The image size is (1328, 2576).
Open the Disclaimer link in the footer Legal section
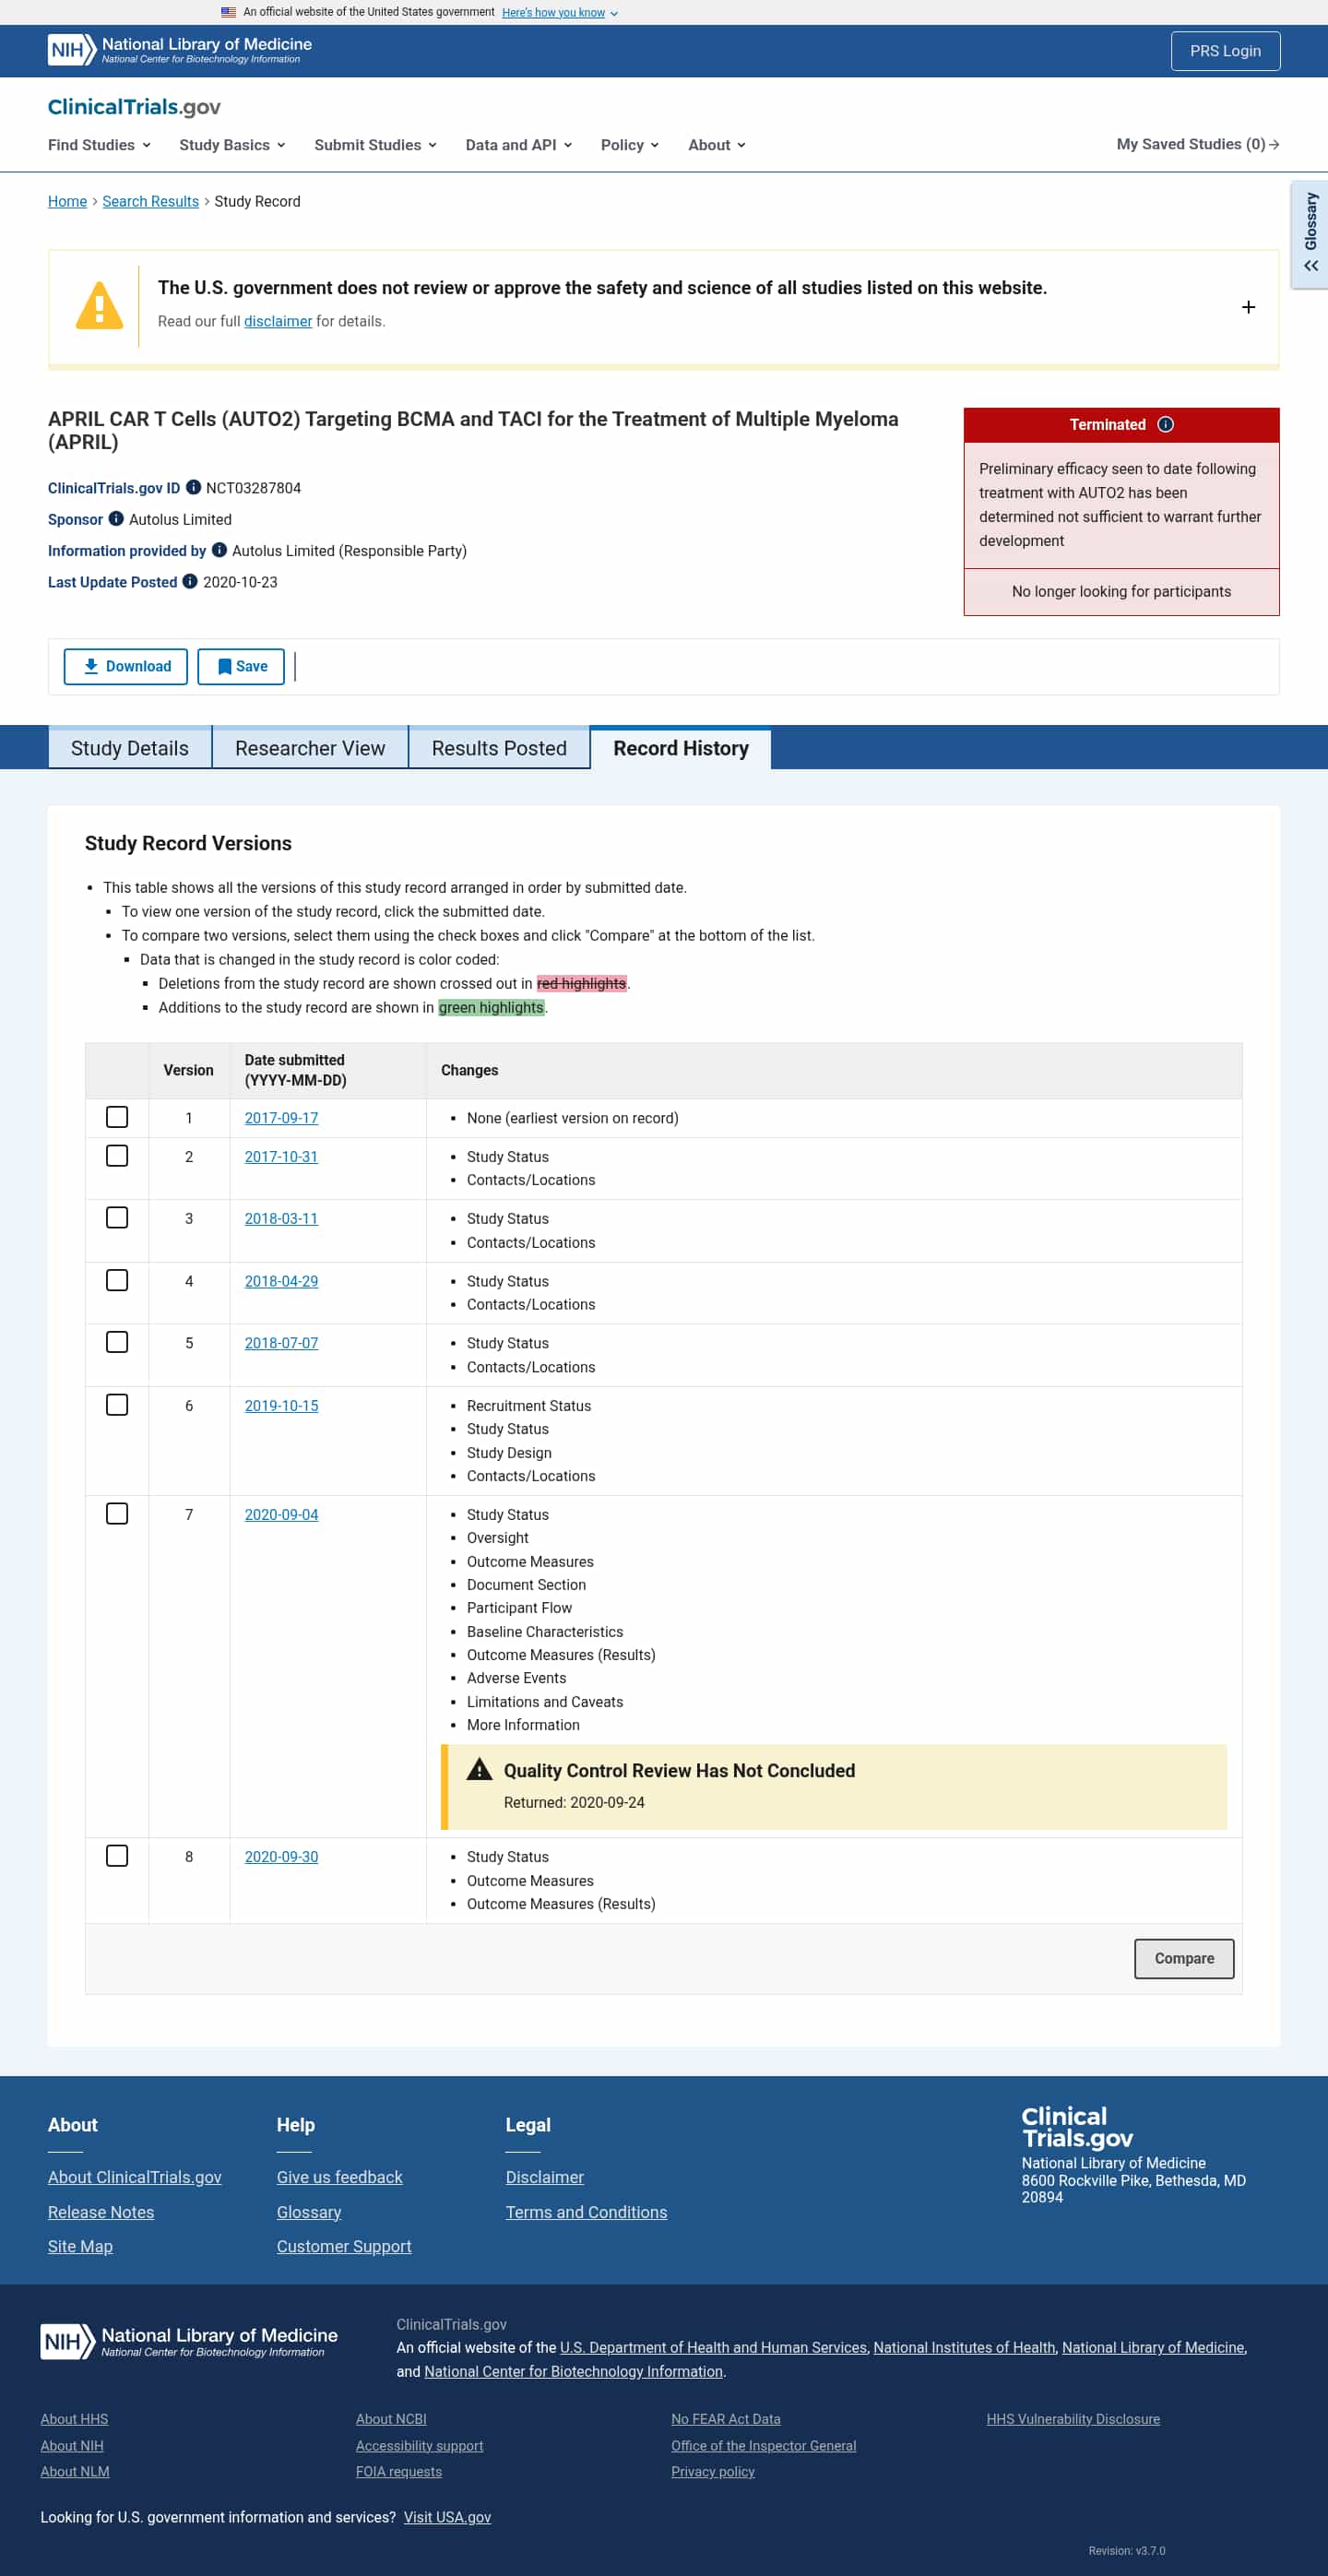click(x=545, y=2177)
